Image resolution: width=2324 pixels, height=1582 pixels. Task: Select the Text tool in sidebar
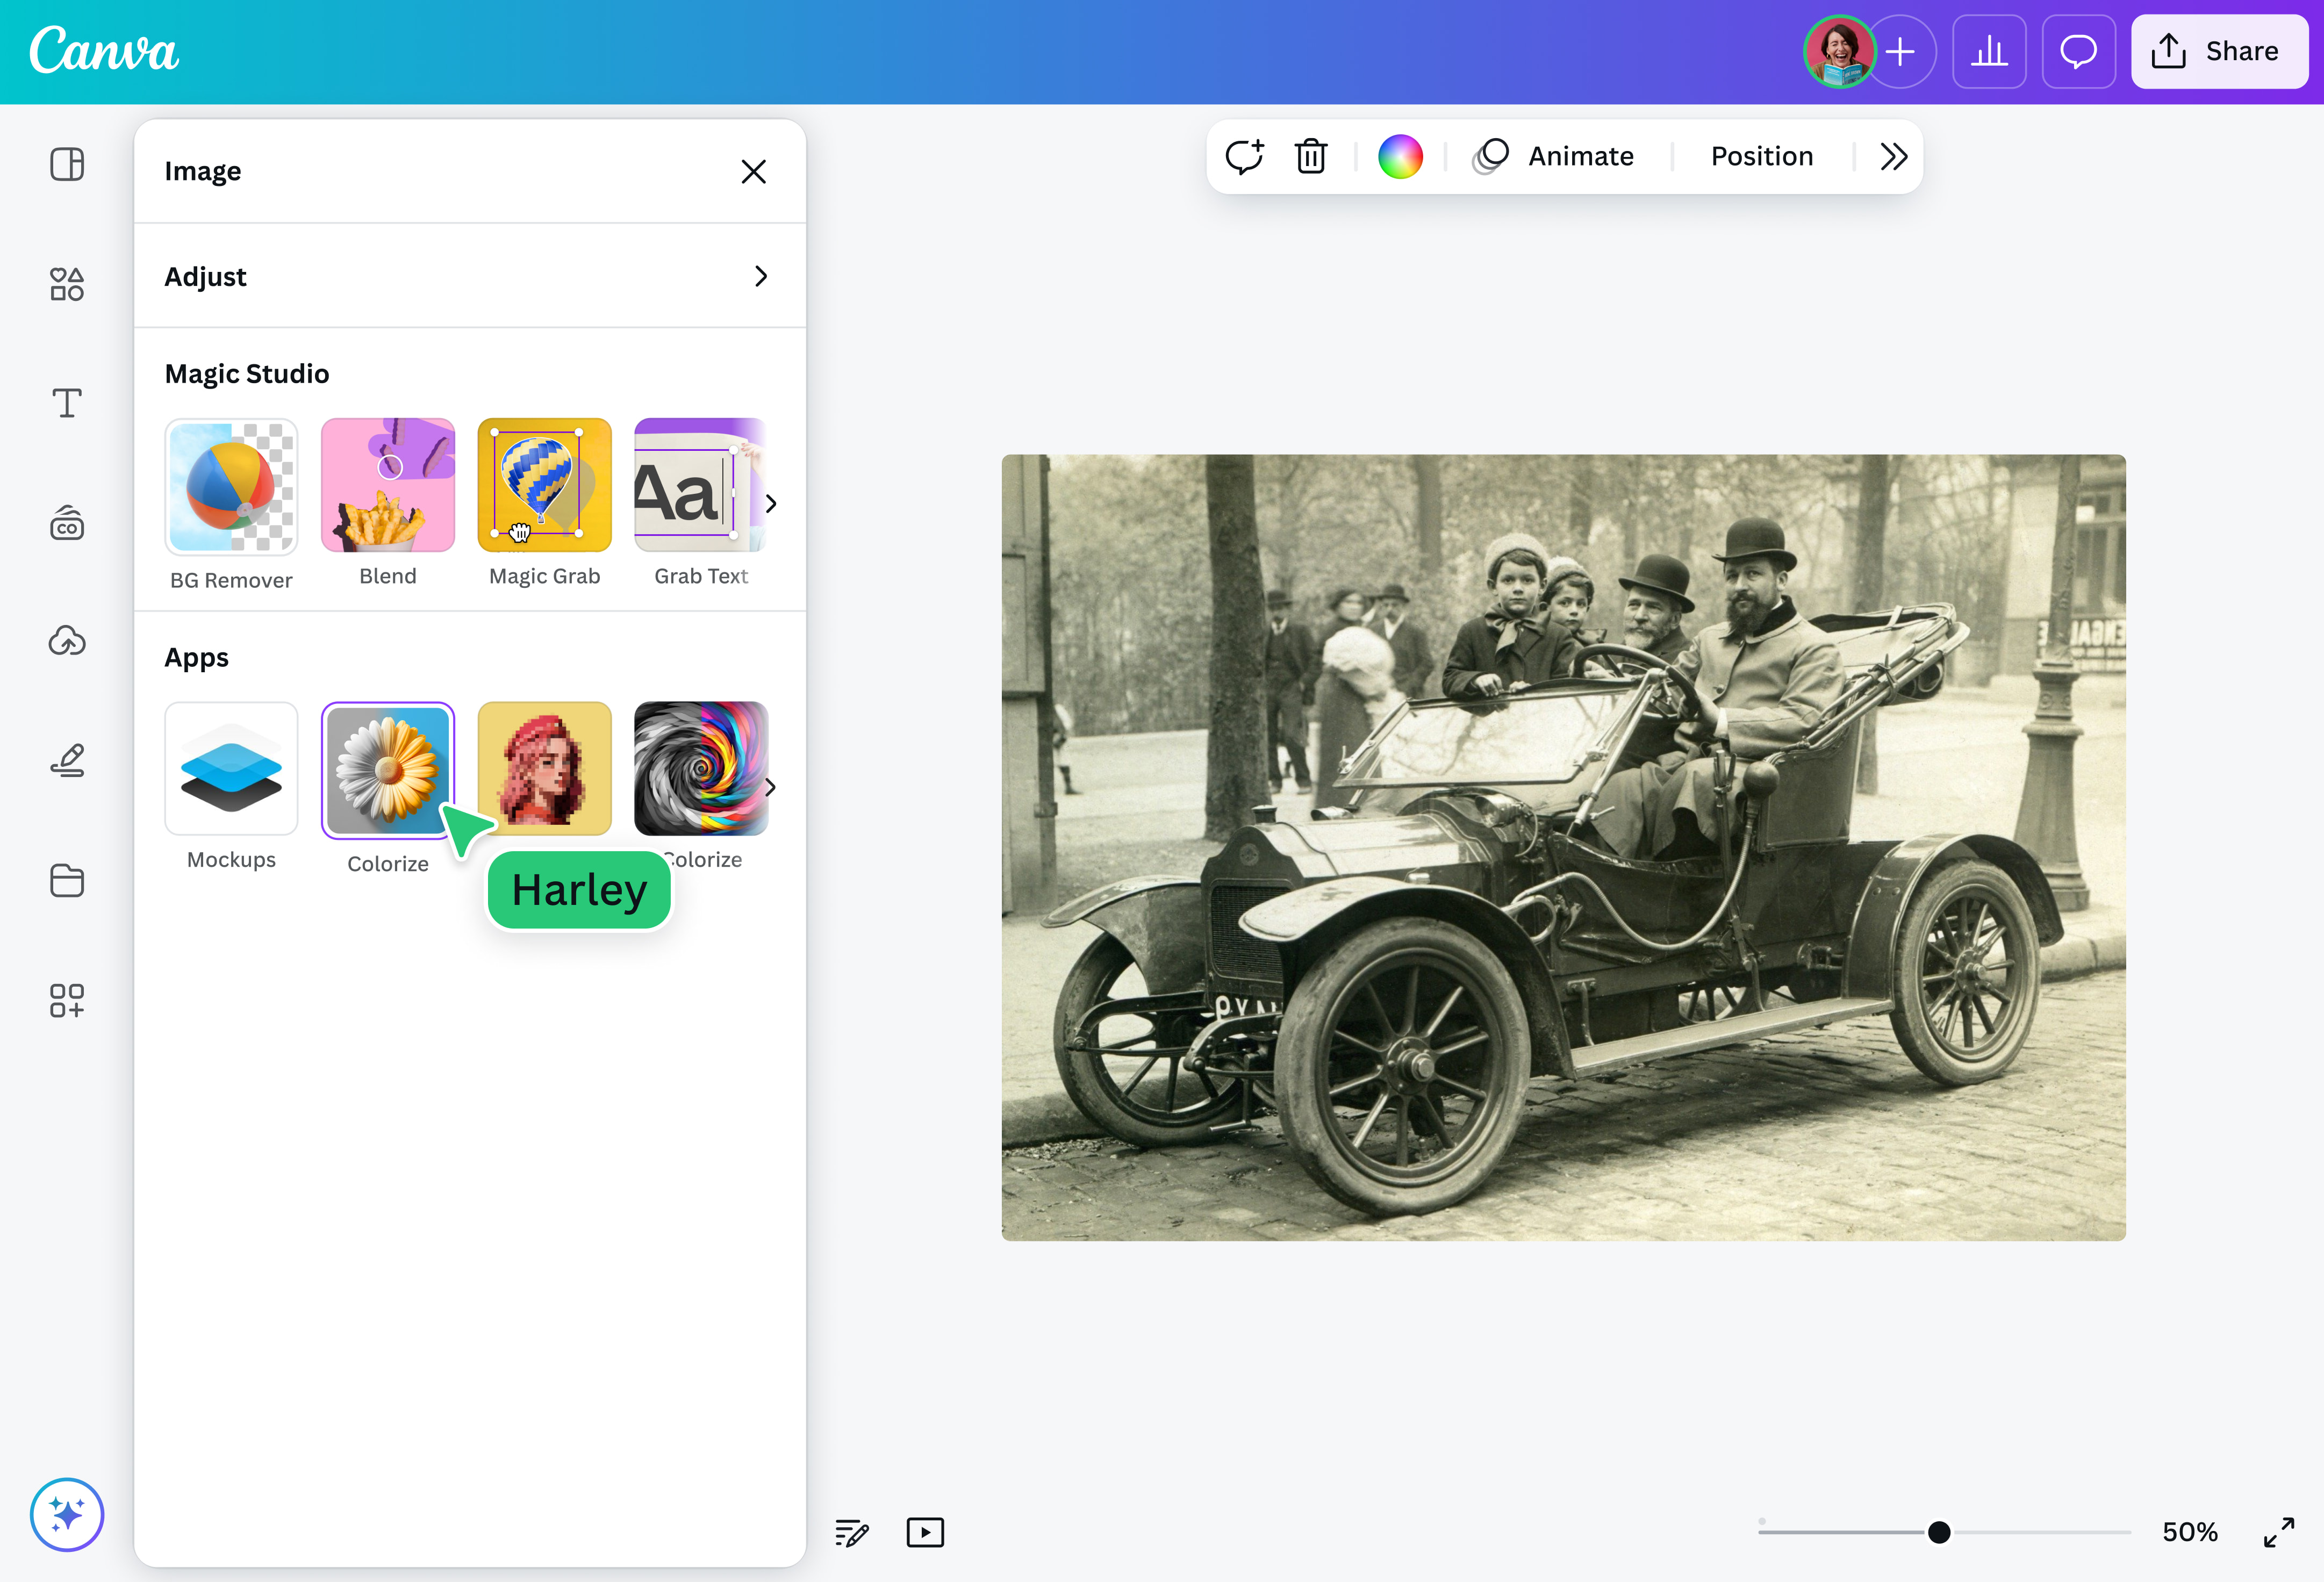(x=67, y=403)
